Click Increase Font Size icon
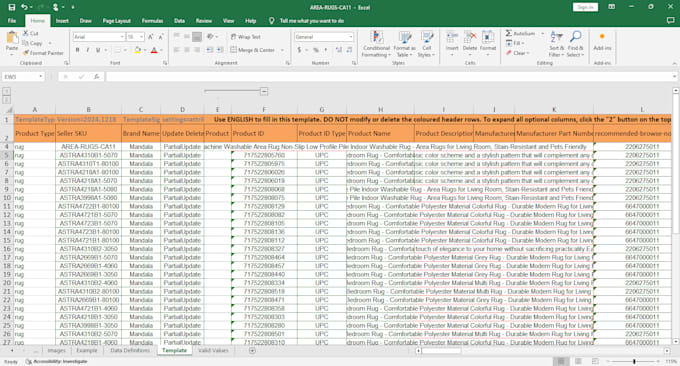The width and height of the screenshot is (680, 366). pyautogui.click(x=150, y=37)
